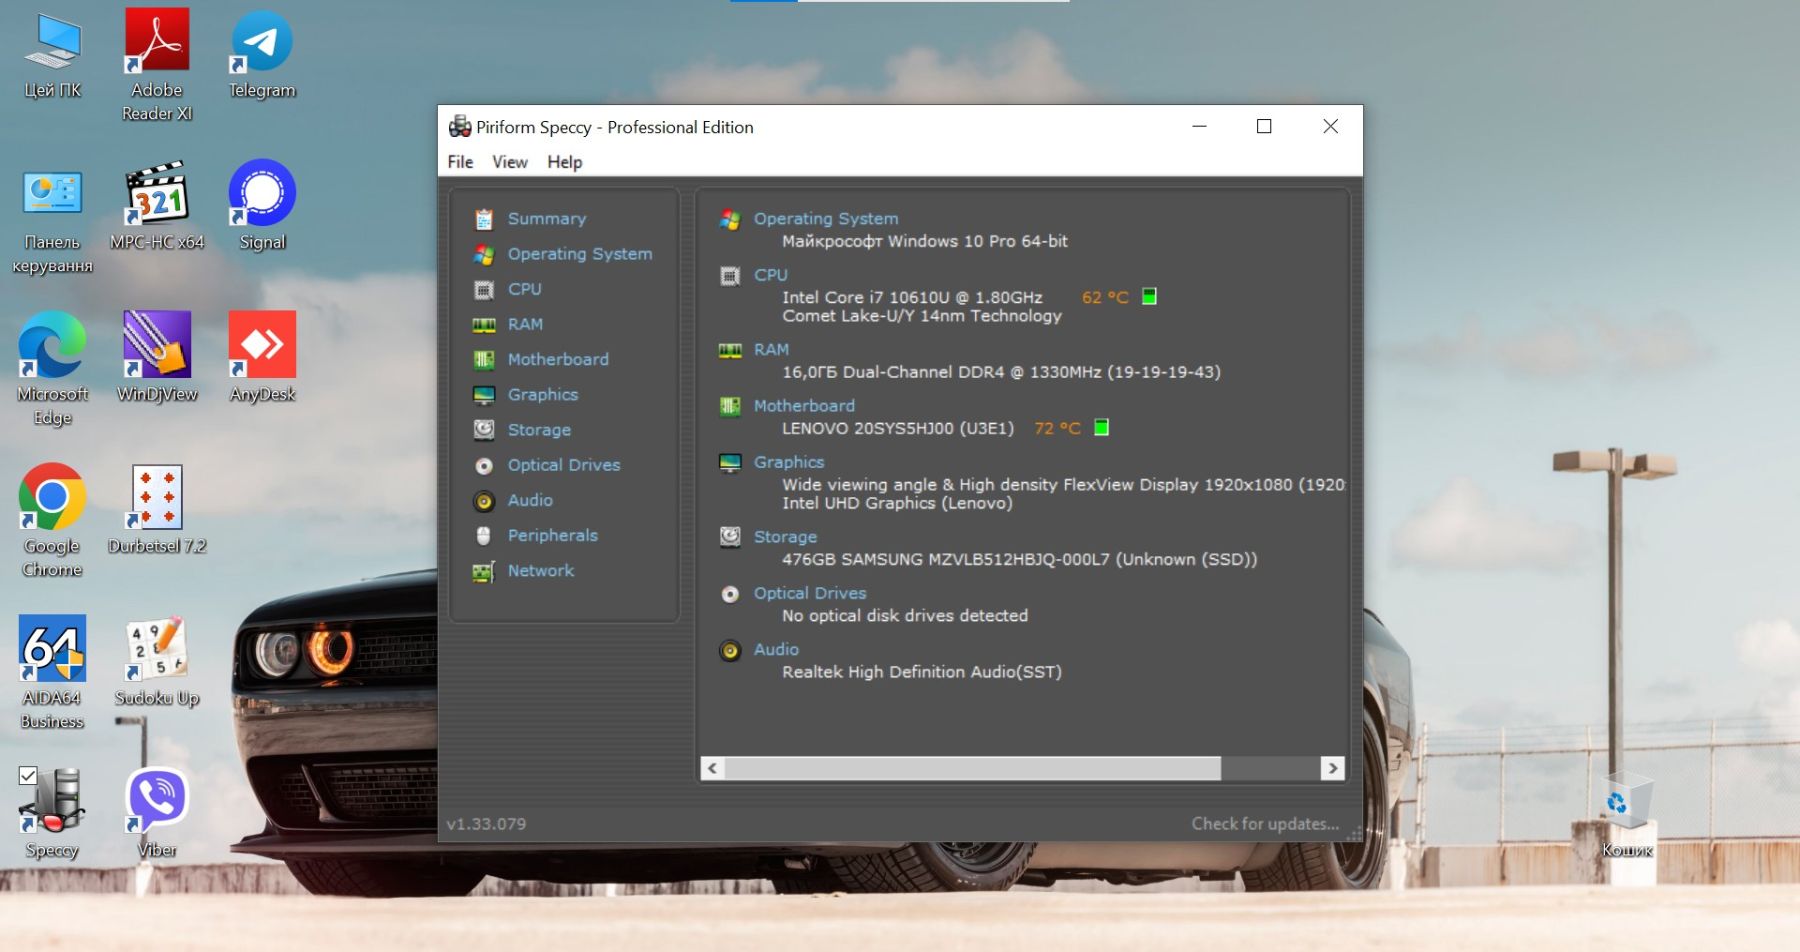
Task: Click the CPU icon in summary pane
Action: 730,276
